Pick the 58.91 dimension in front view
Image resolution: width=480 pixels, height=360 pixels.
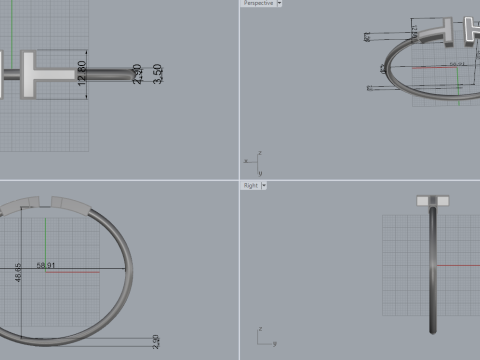coord(46,265)
